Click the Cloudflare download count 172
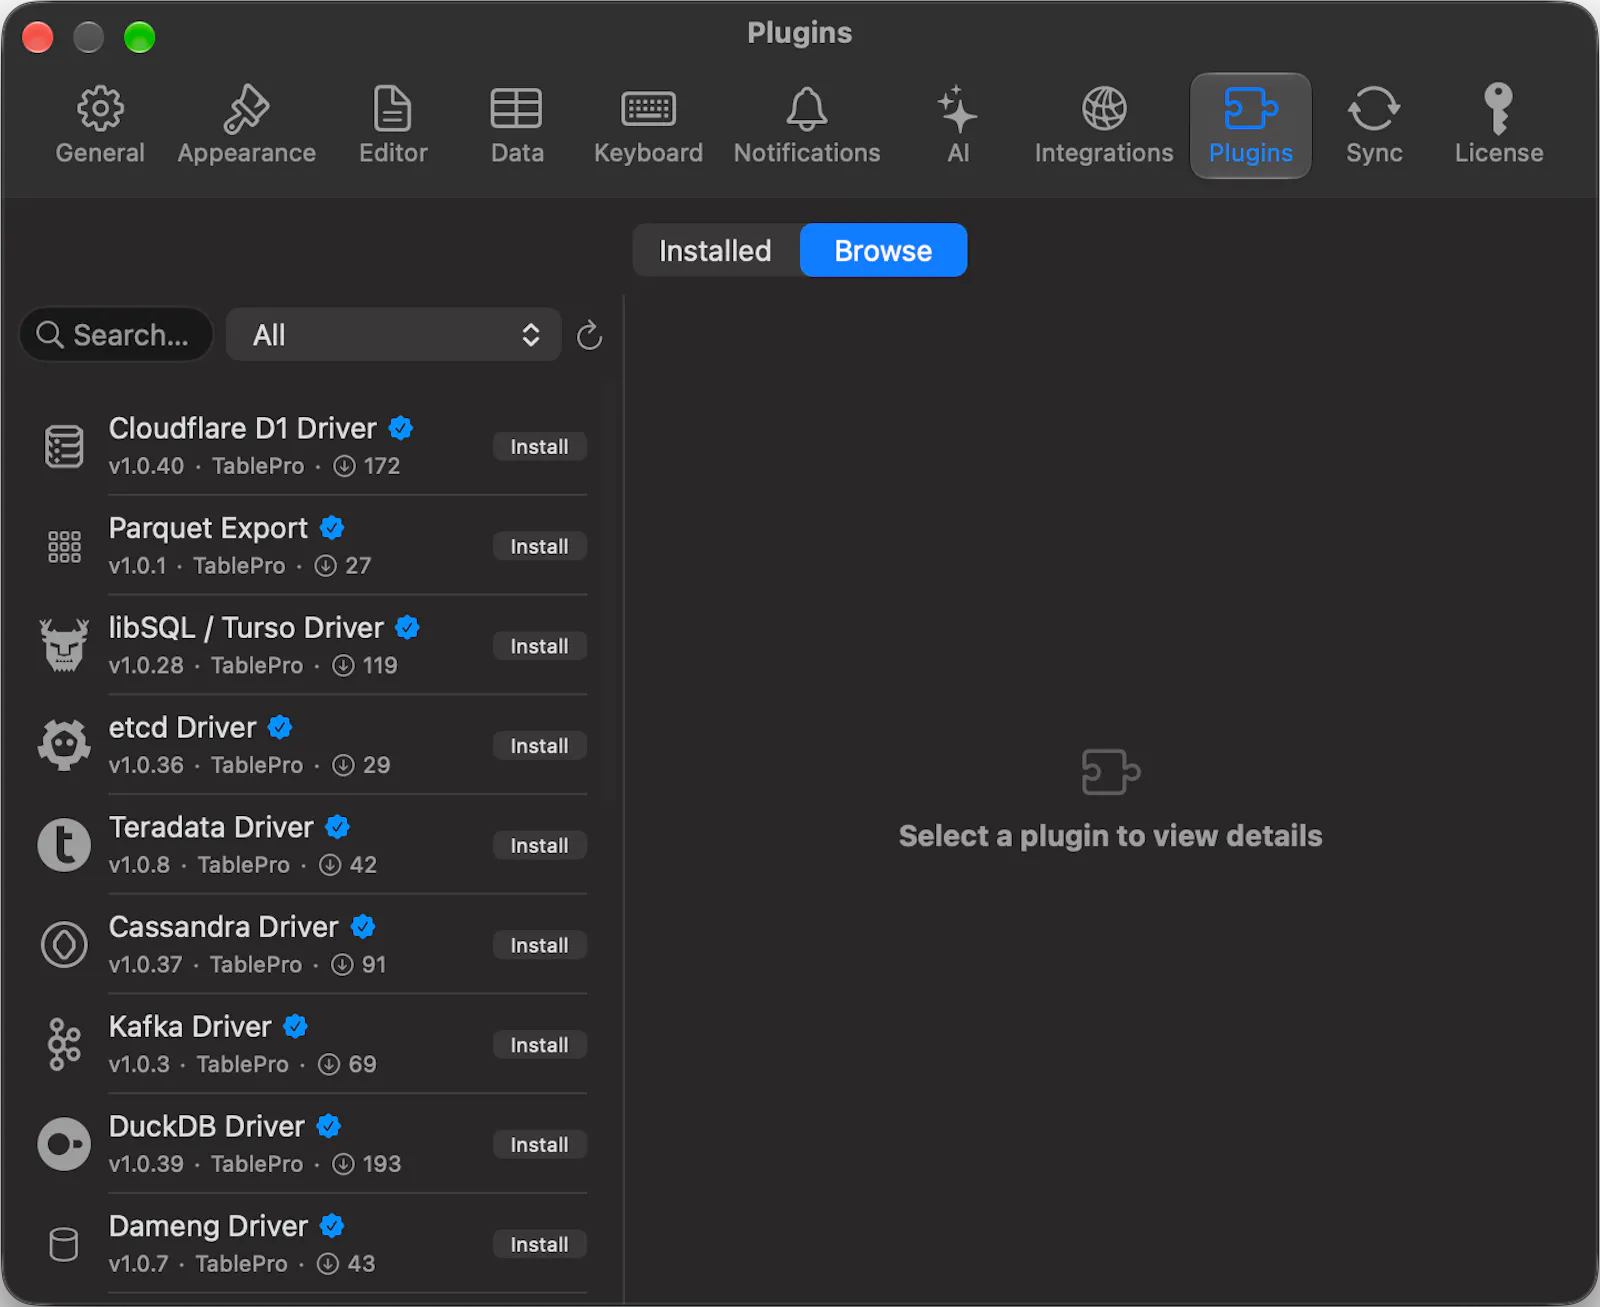Image resolution: width=1600 pixels, height=1307 pixels. click(x=382, y=466)
